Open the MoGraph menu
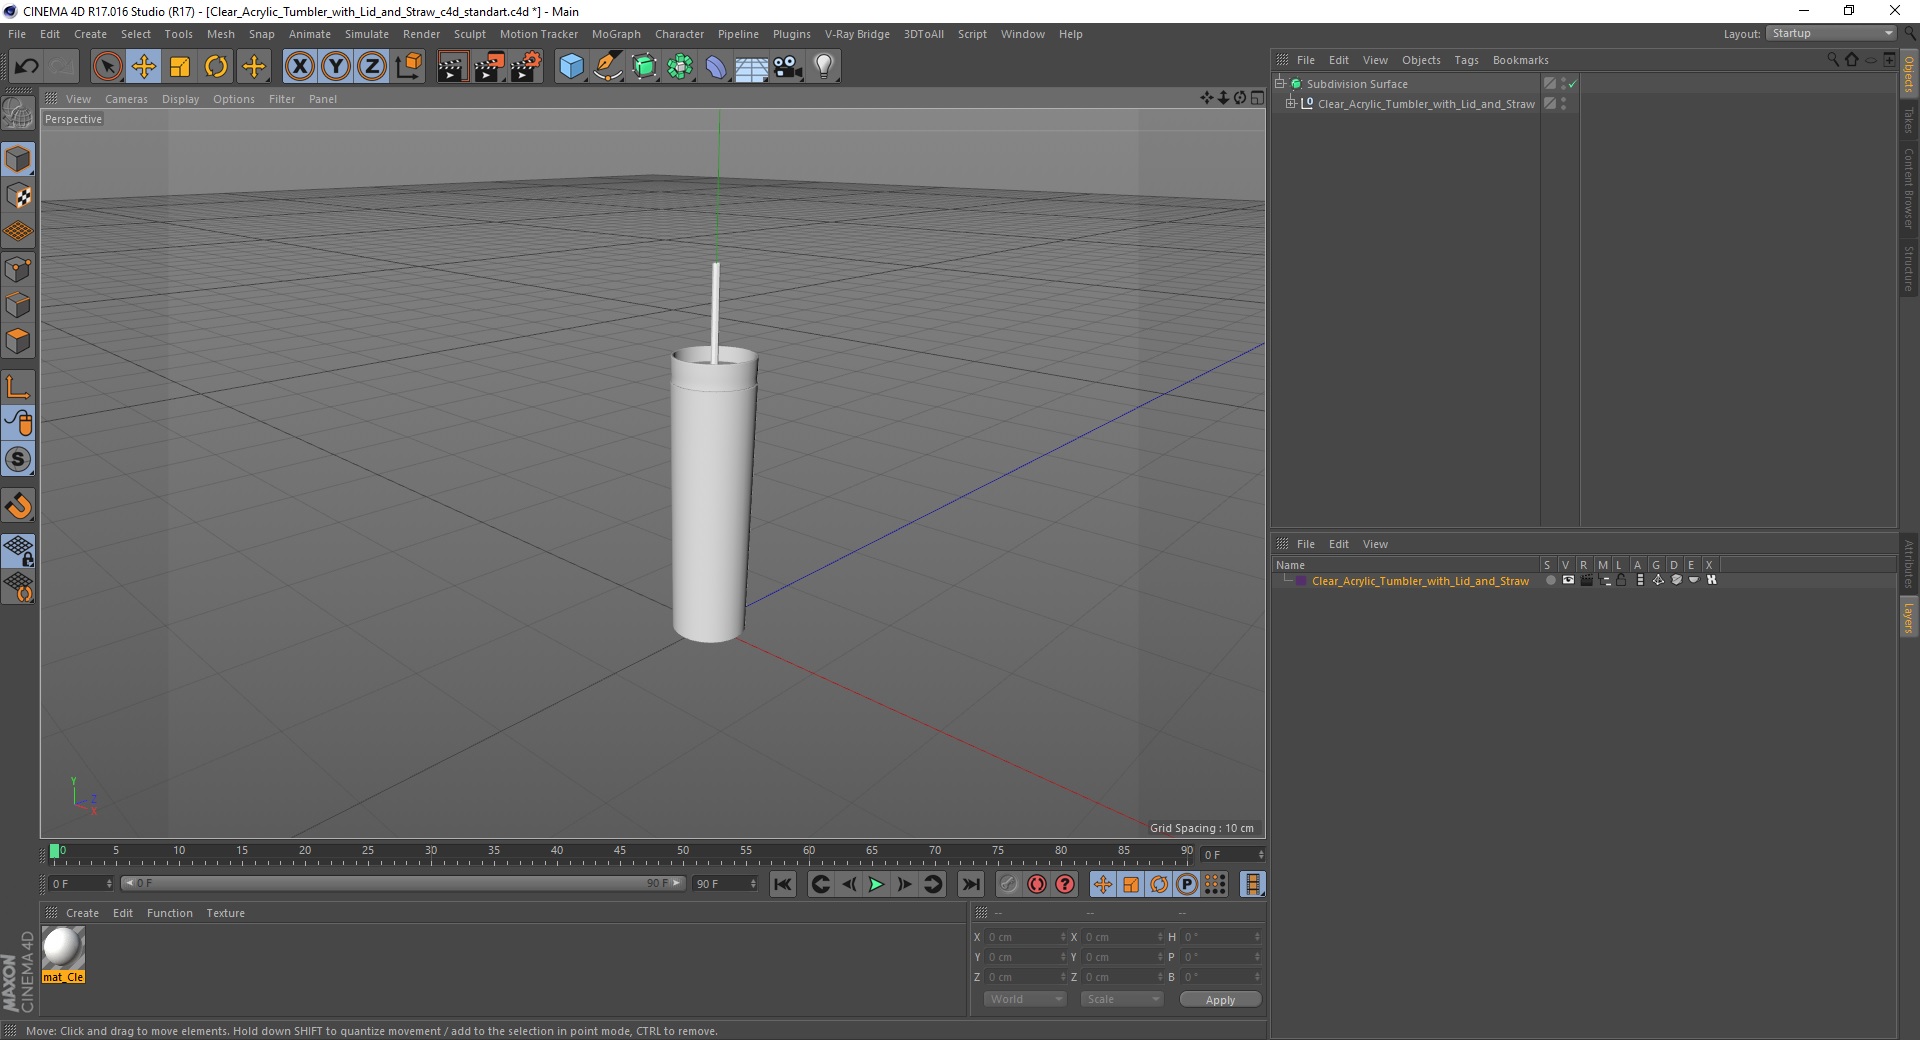Screen dimensions: 1920x1040 pos(616,34)
